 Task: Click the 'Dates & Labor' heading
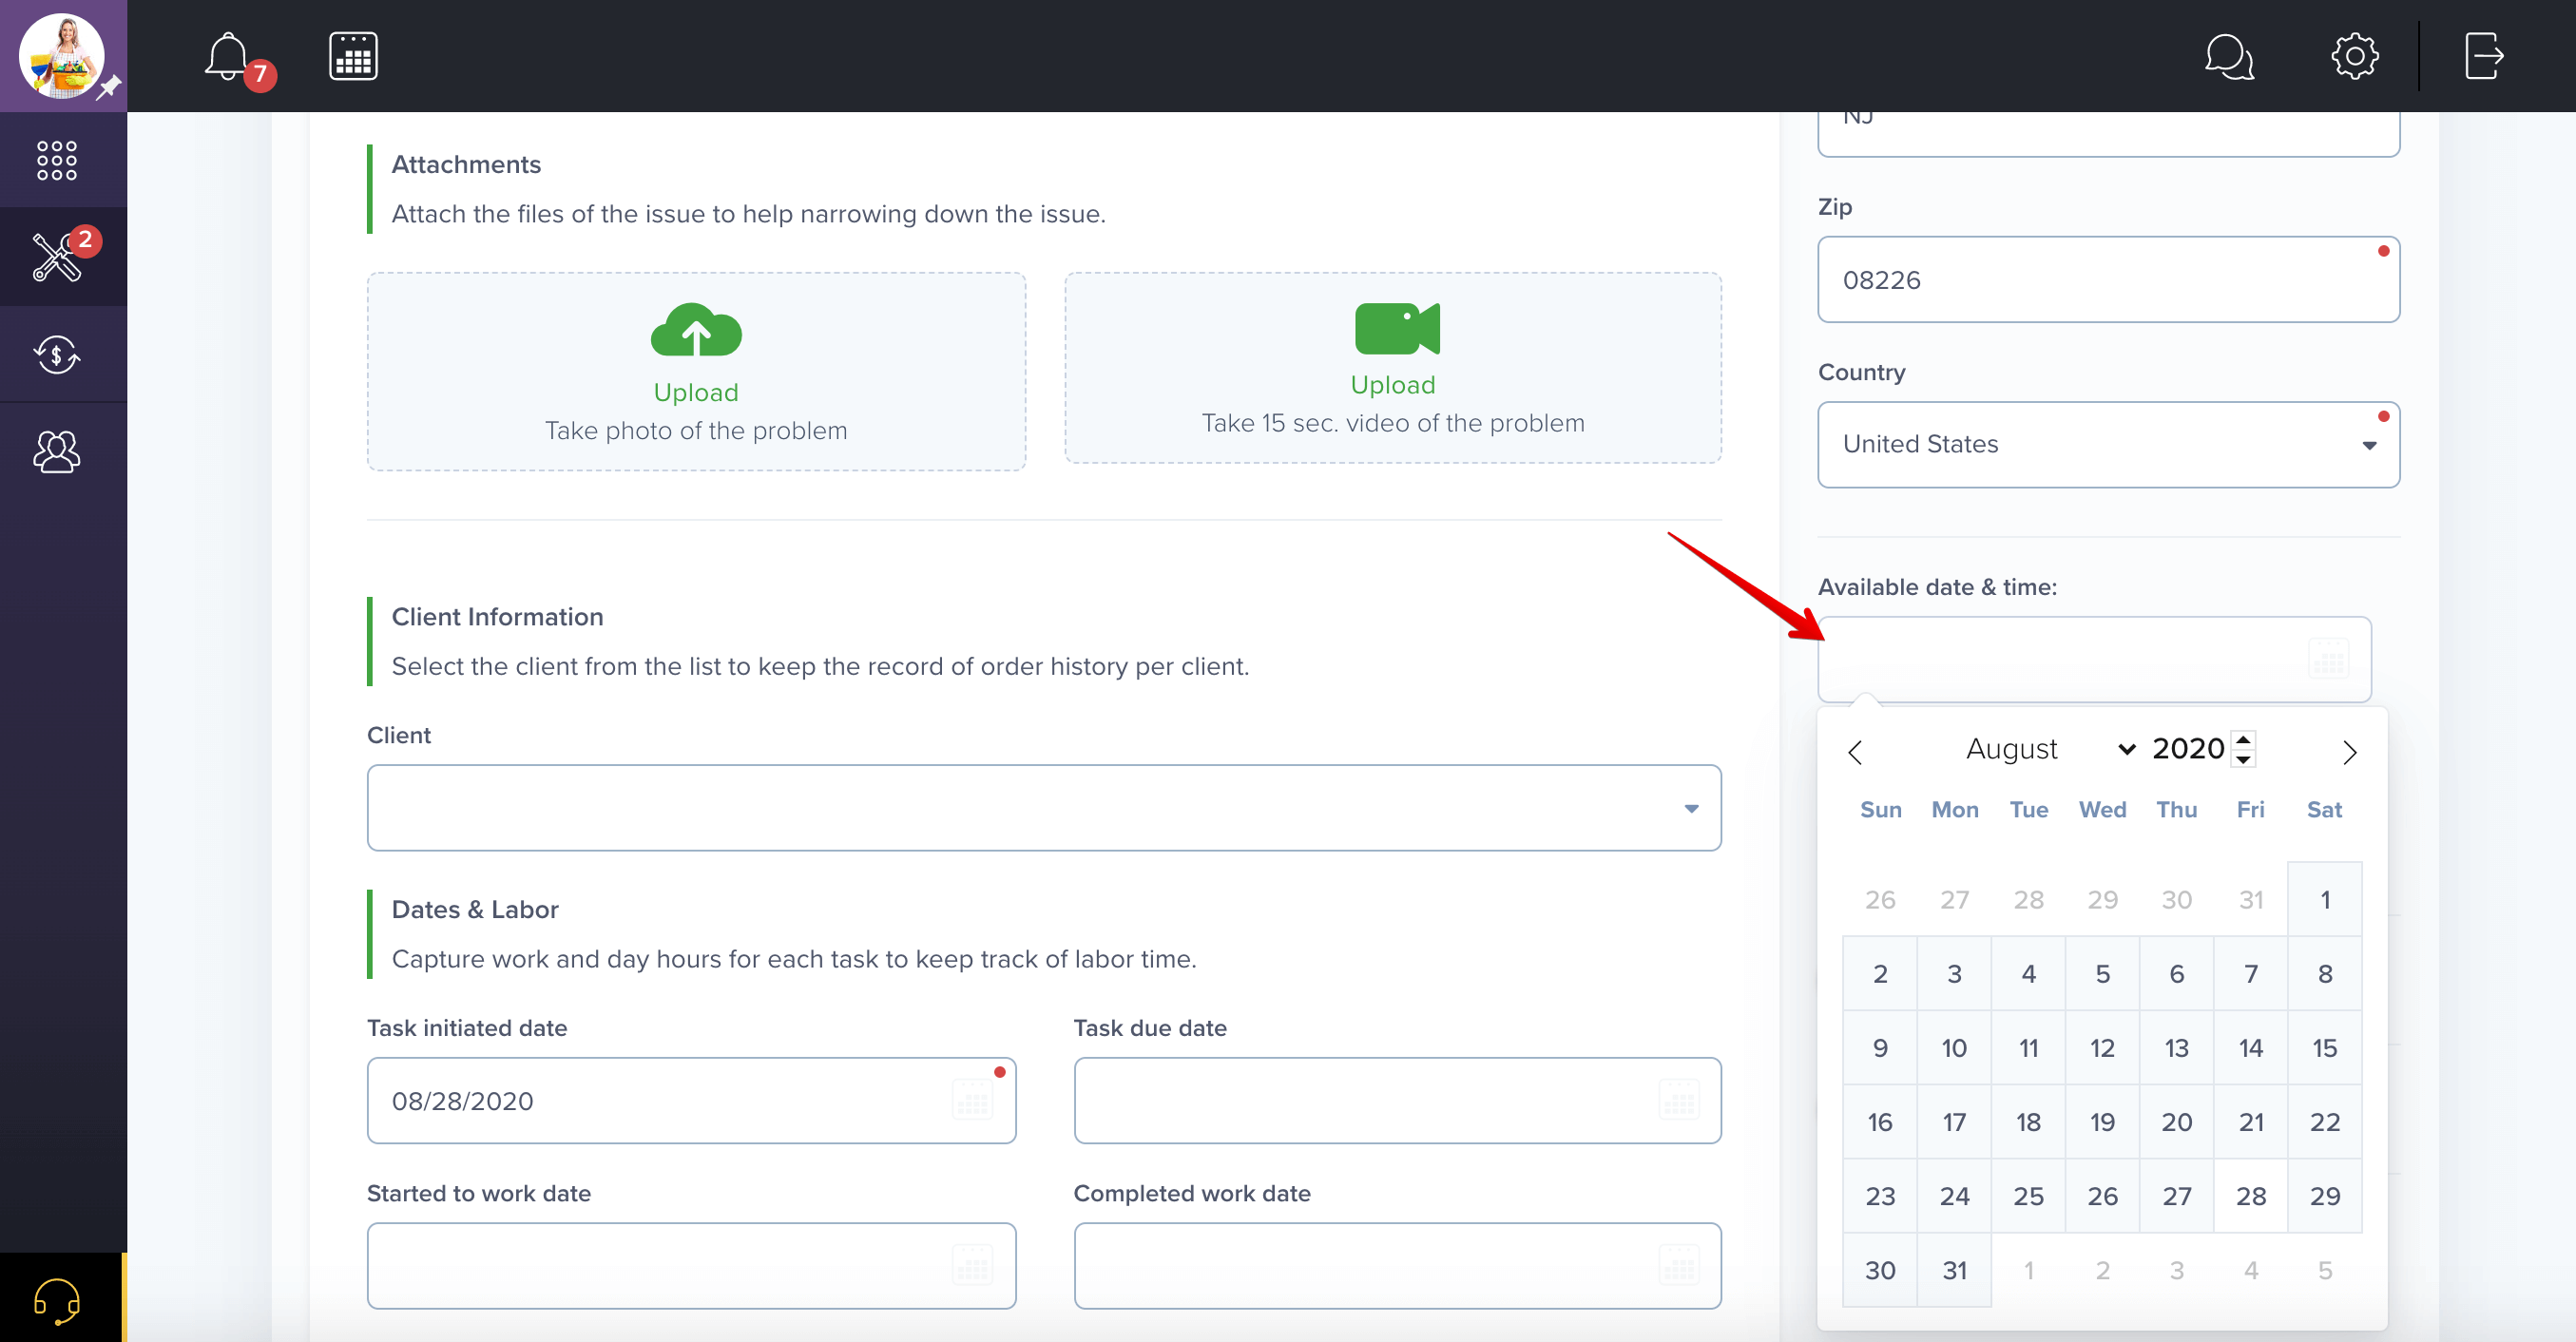point(475,909)
